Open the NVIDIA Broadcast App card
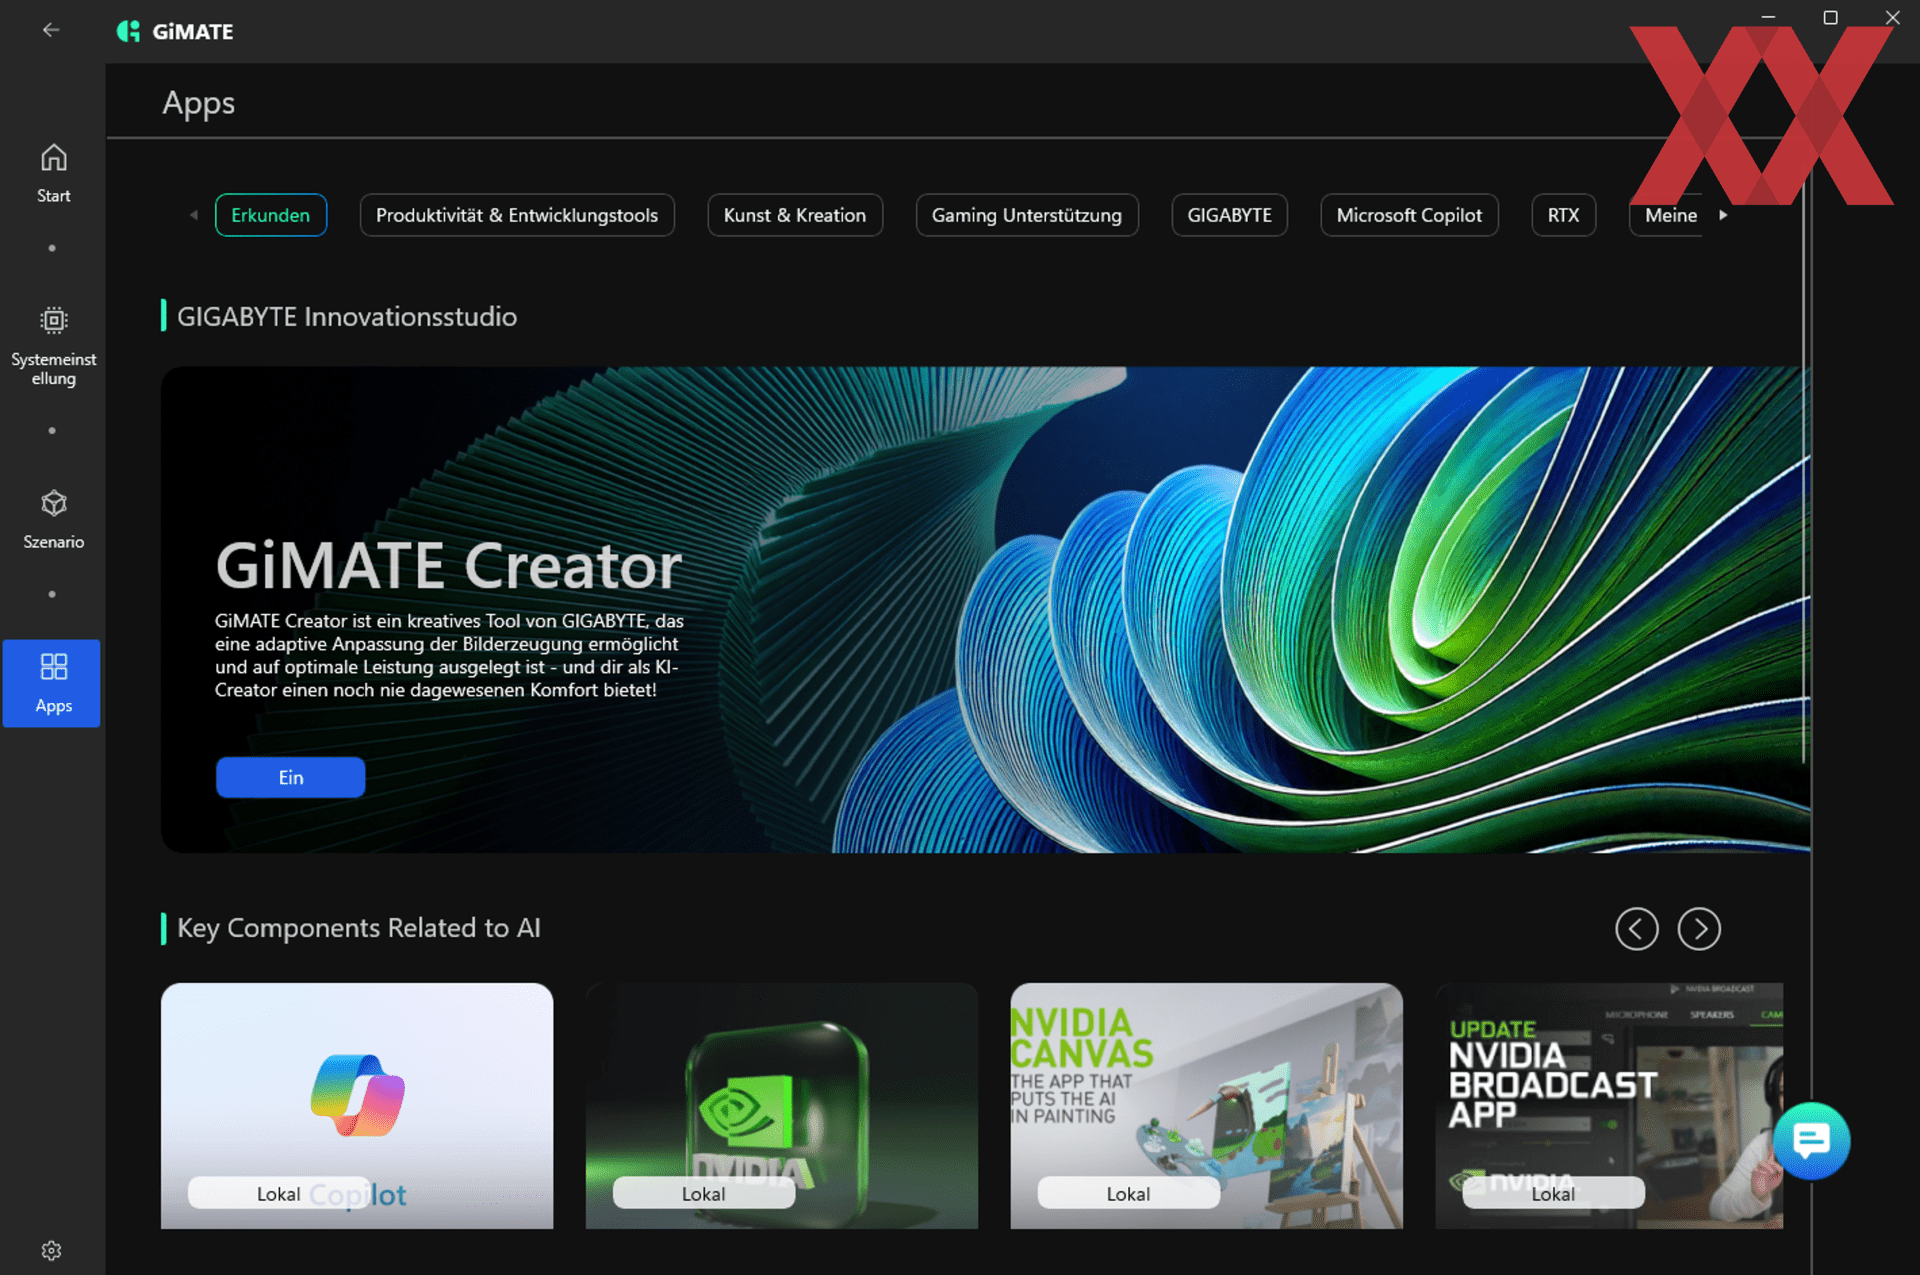 [1609, 1105]
